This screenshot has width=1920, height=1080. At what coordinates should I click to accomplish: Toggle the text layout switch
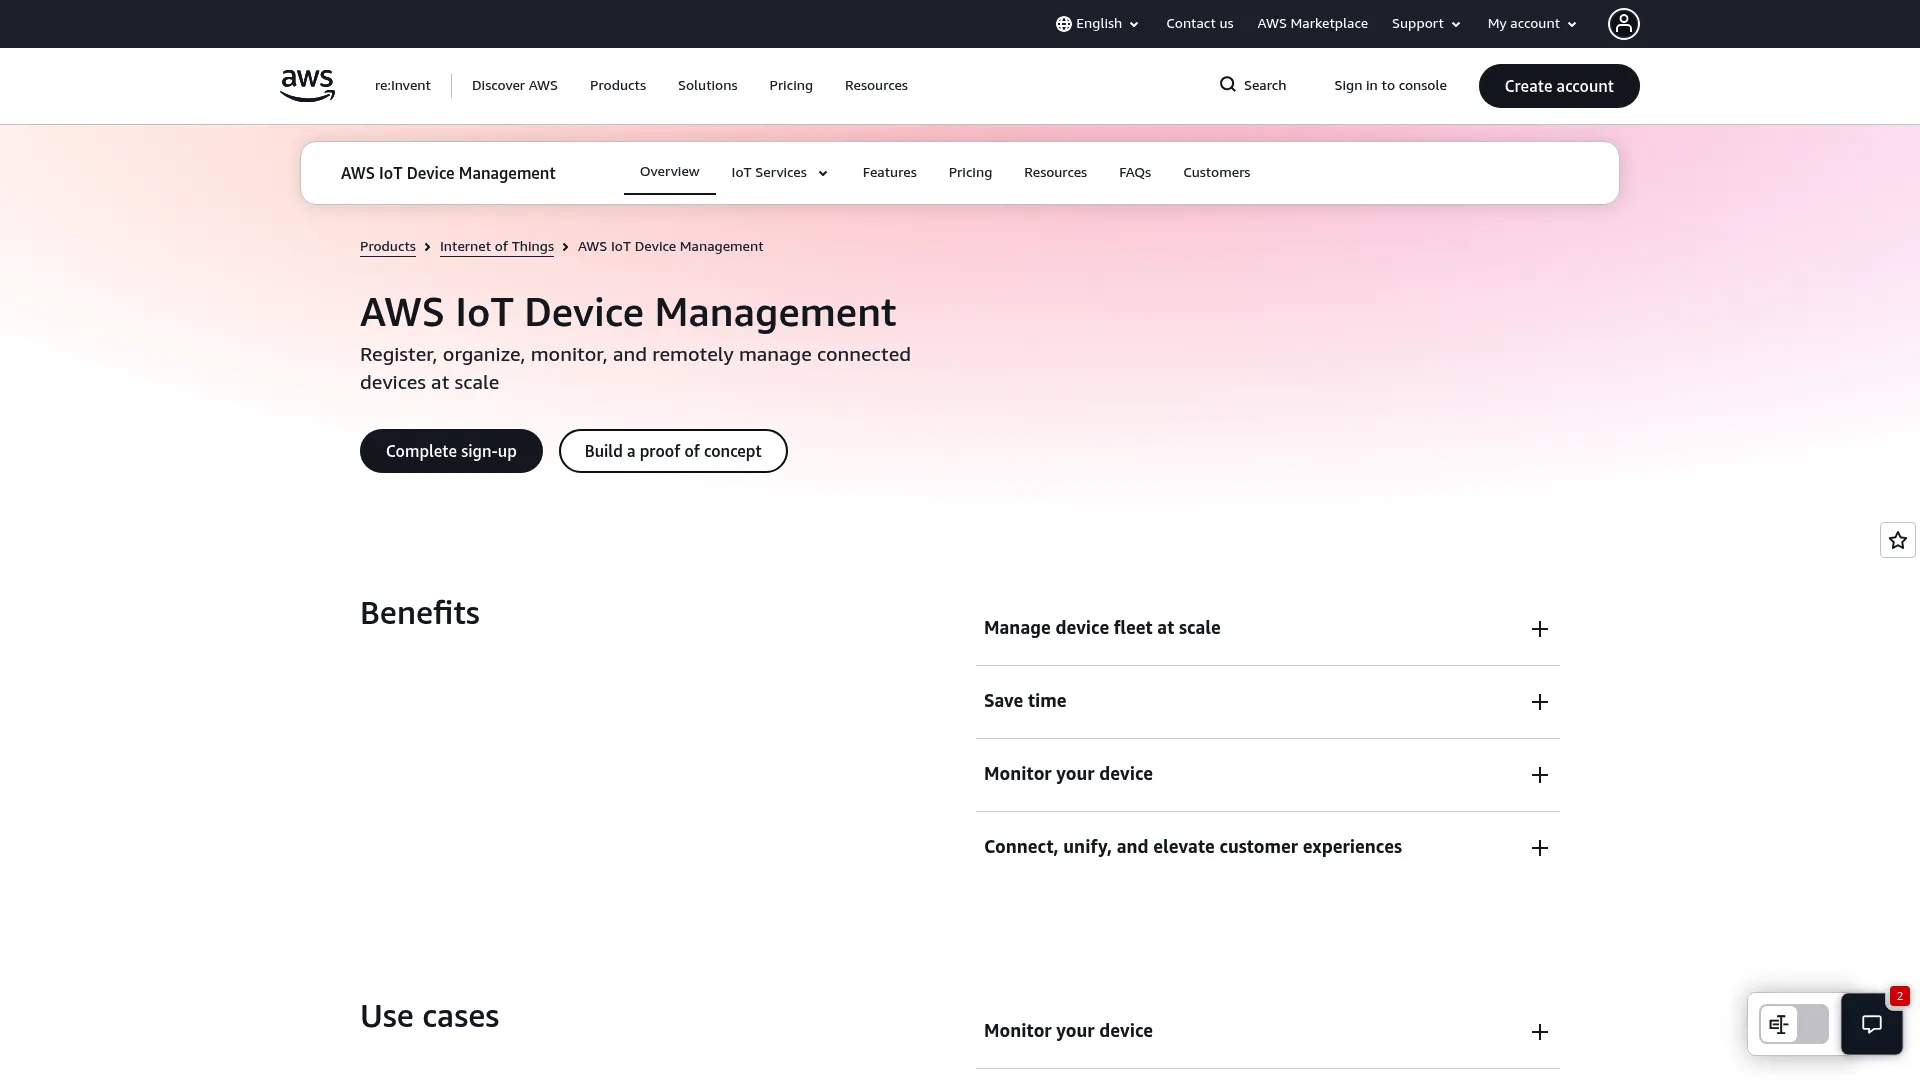[x=1793, y=1024]
